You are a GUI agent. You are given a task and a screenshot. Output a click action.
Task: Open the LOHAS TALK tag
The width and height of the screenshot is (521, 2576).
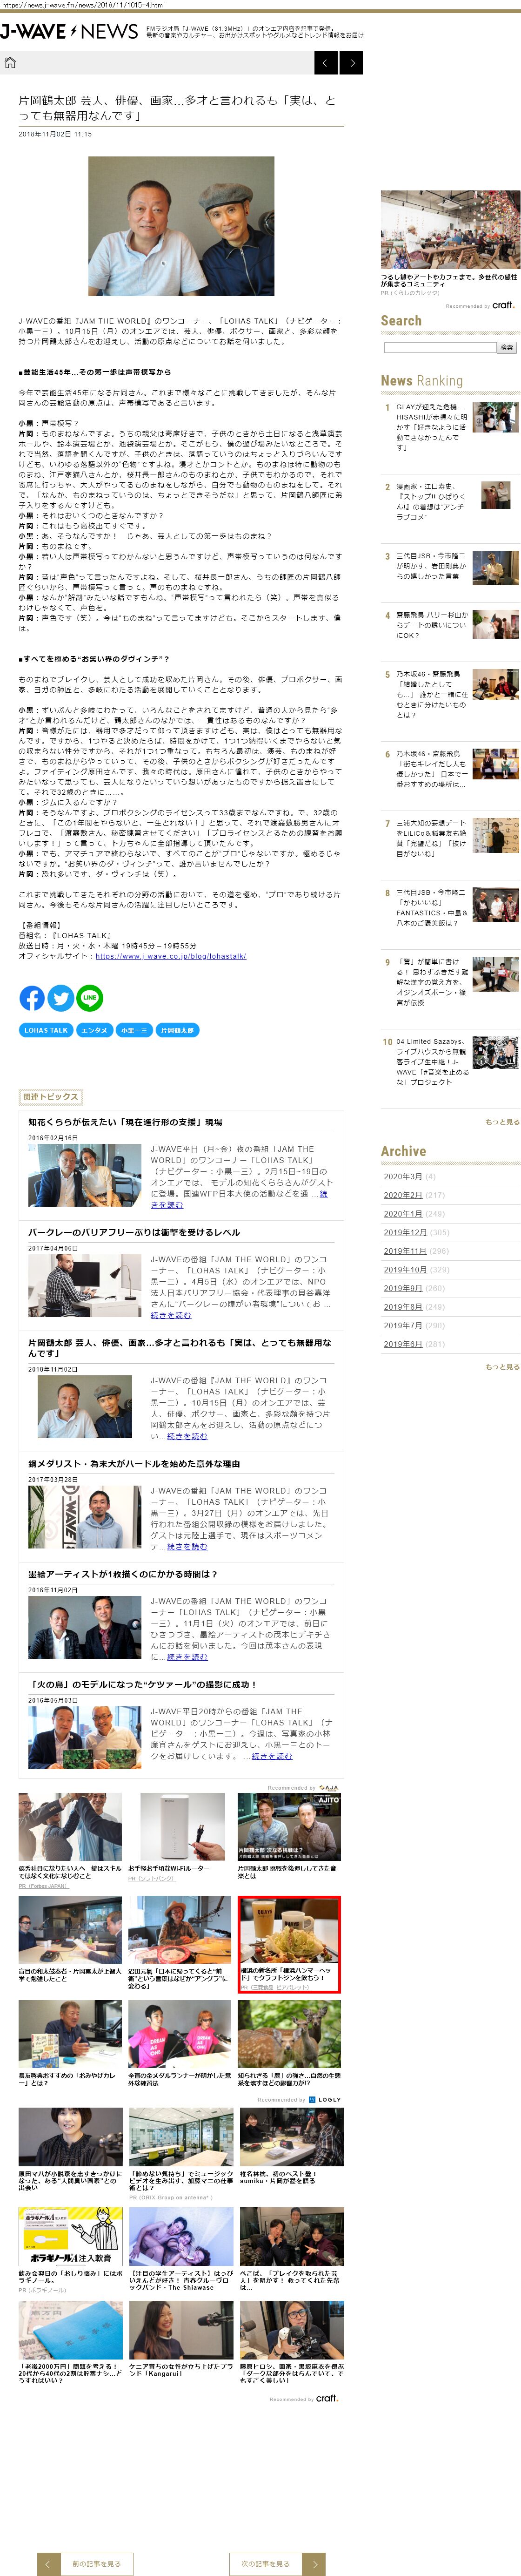(x=46, y=1030)
